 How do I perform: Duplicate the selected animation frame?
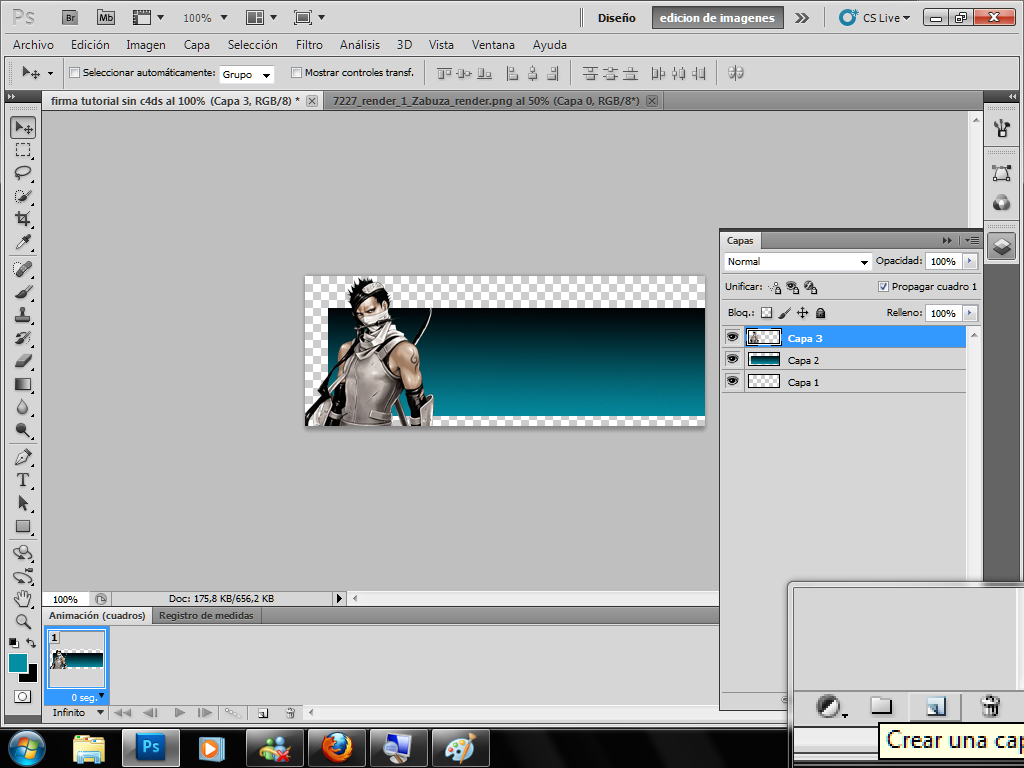point(263,713)
